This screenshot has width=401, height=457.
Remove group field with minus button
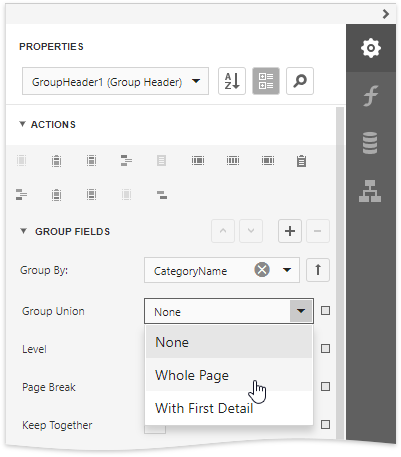tap(318, 231)
